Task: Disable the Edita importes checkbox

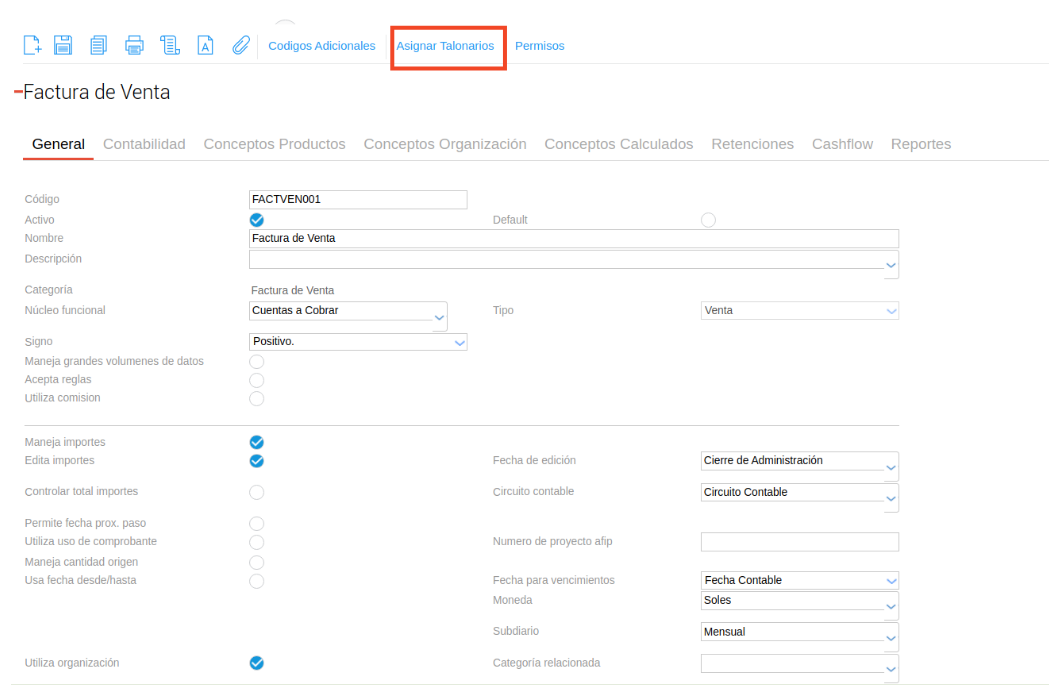Action: tap(256, 461)
